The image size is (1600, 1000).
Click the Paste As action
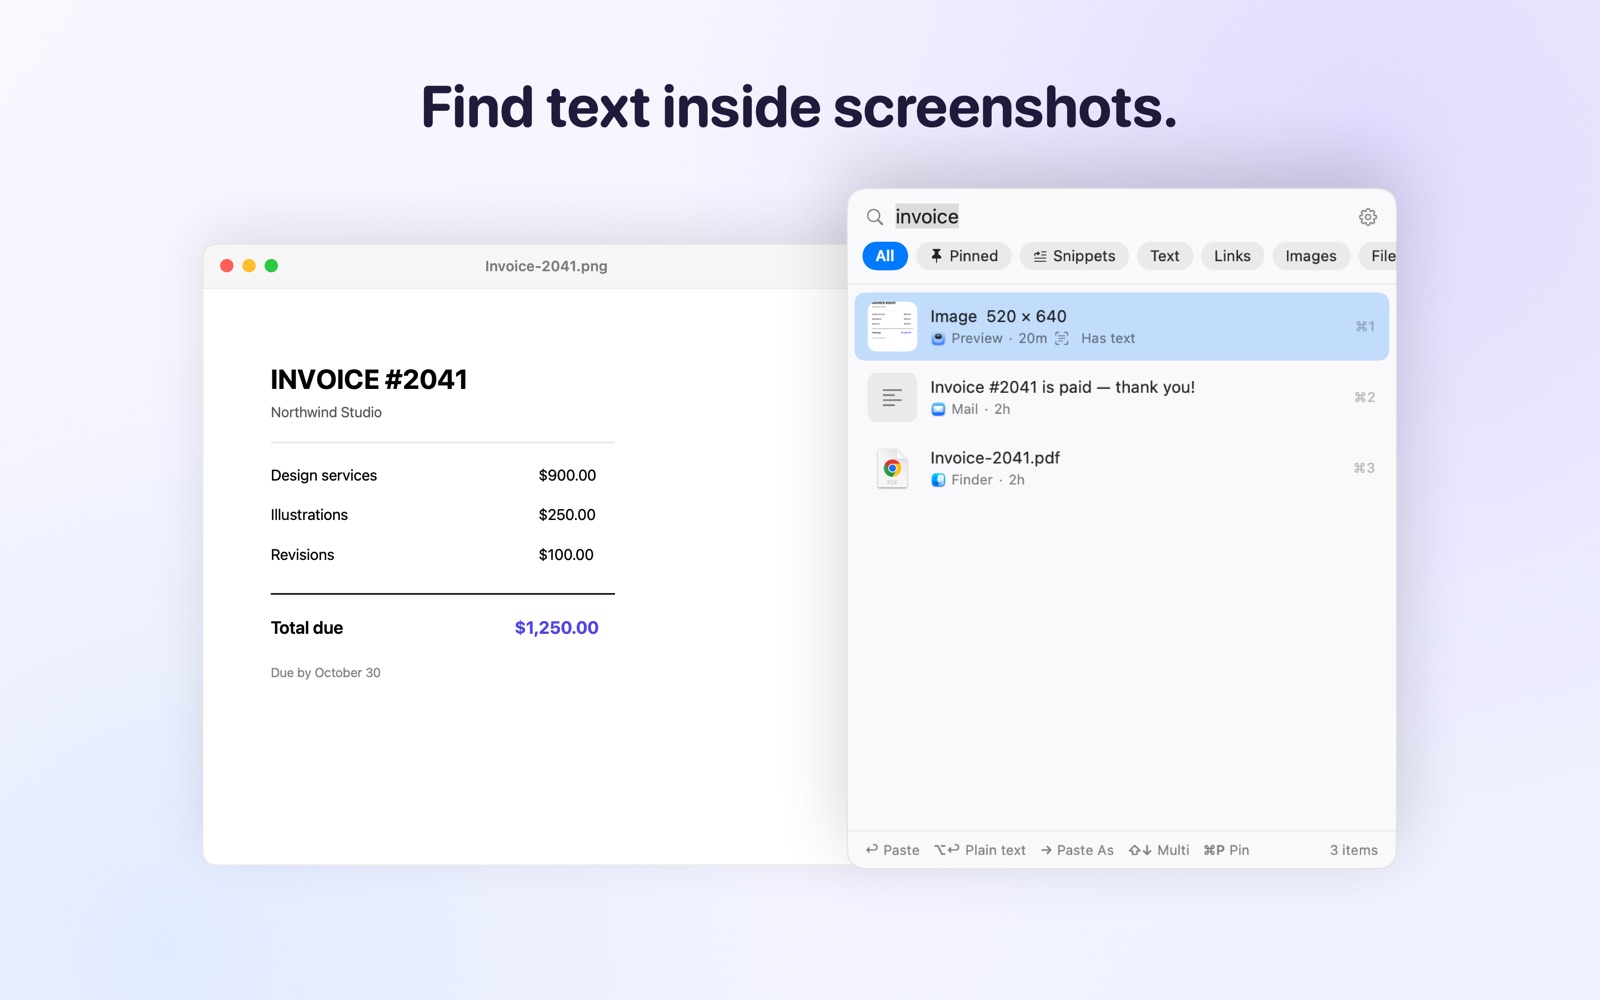pyautogui.click(x=1077, y=850)
